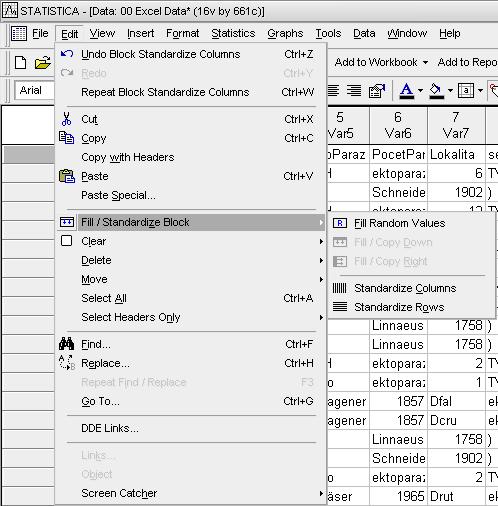
Task: Click the cell containing 1965
Action: tap(398, 496)
